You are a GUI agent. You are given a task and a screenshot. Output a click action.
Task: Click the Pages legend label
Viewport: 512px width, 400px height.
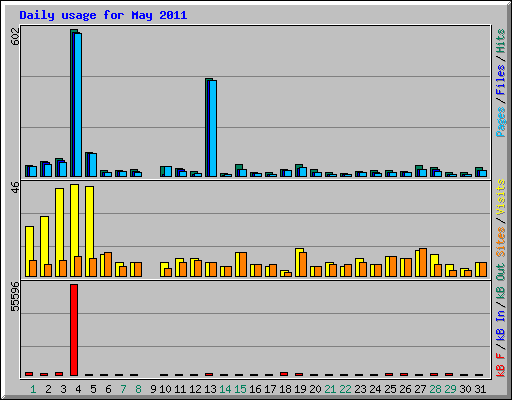click(x=500, y=122)
